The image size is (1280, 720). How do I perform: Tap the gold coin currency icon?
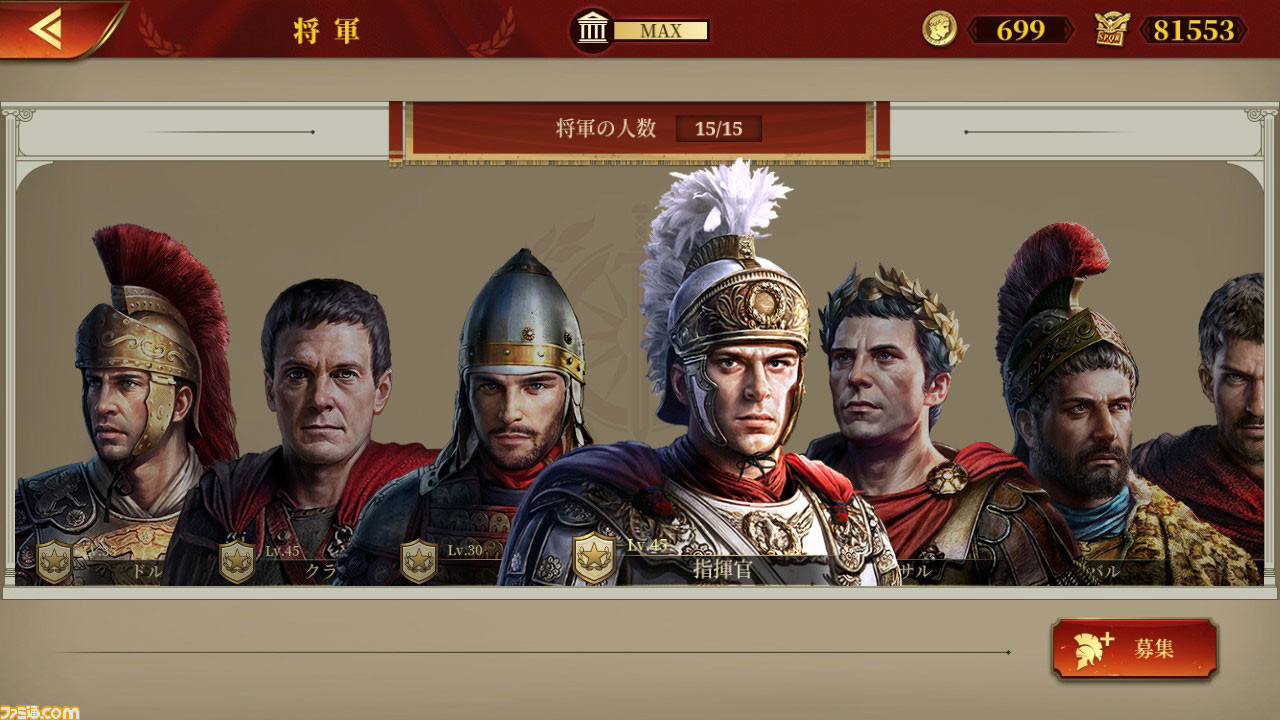click(939, 30)
